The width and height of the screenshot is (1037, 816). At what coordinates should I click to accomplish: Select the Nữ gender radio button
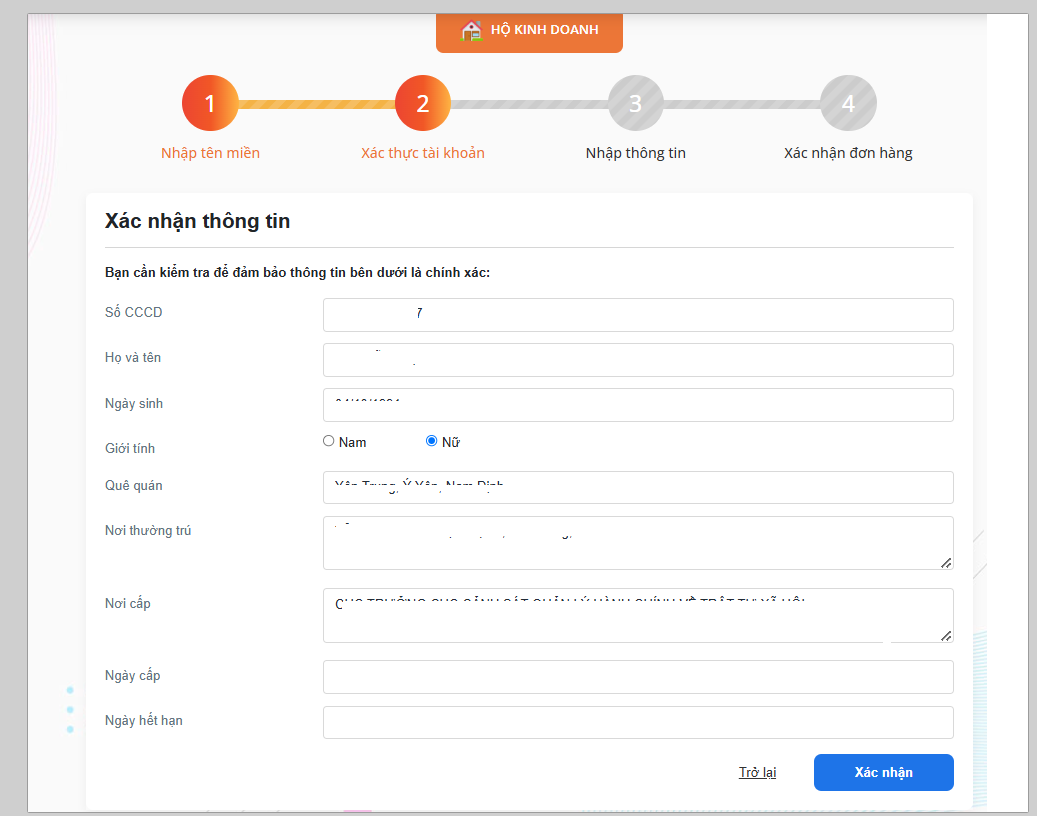432,441
